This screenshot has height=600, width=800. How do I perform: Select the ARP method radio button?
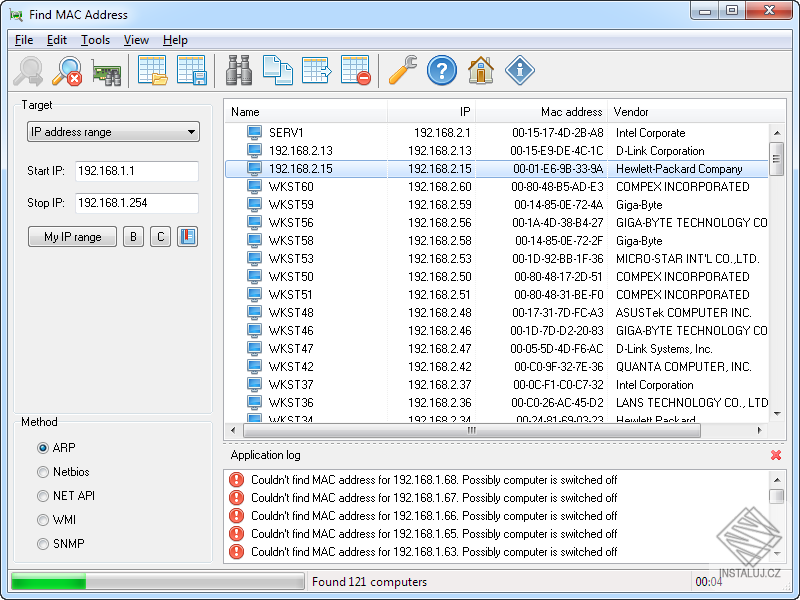click(x=43, y=448)
